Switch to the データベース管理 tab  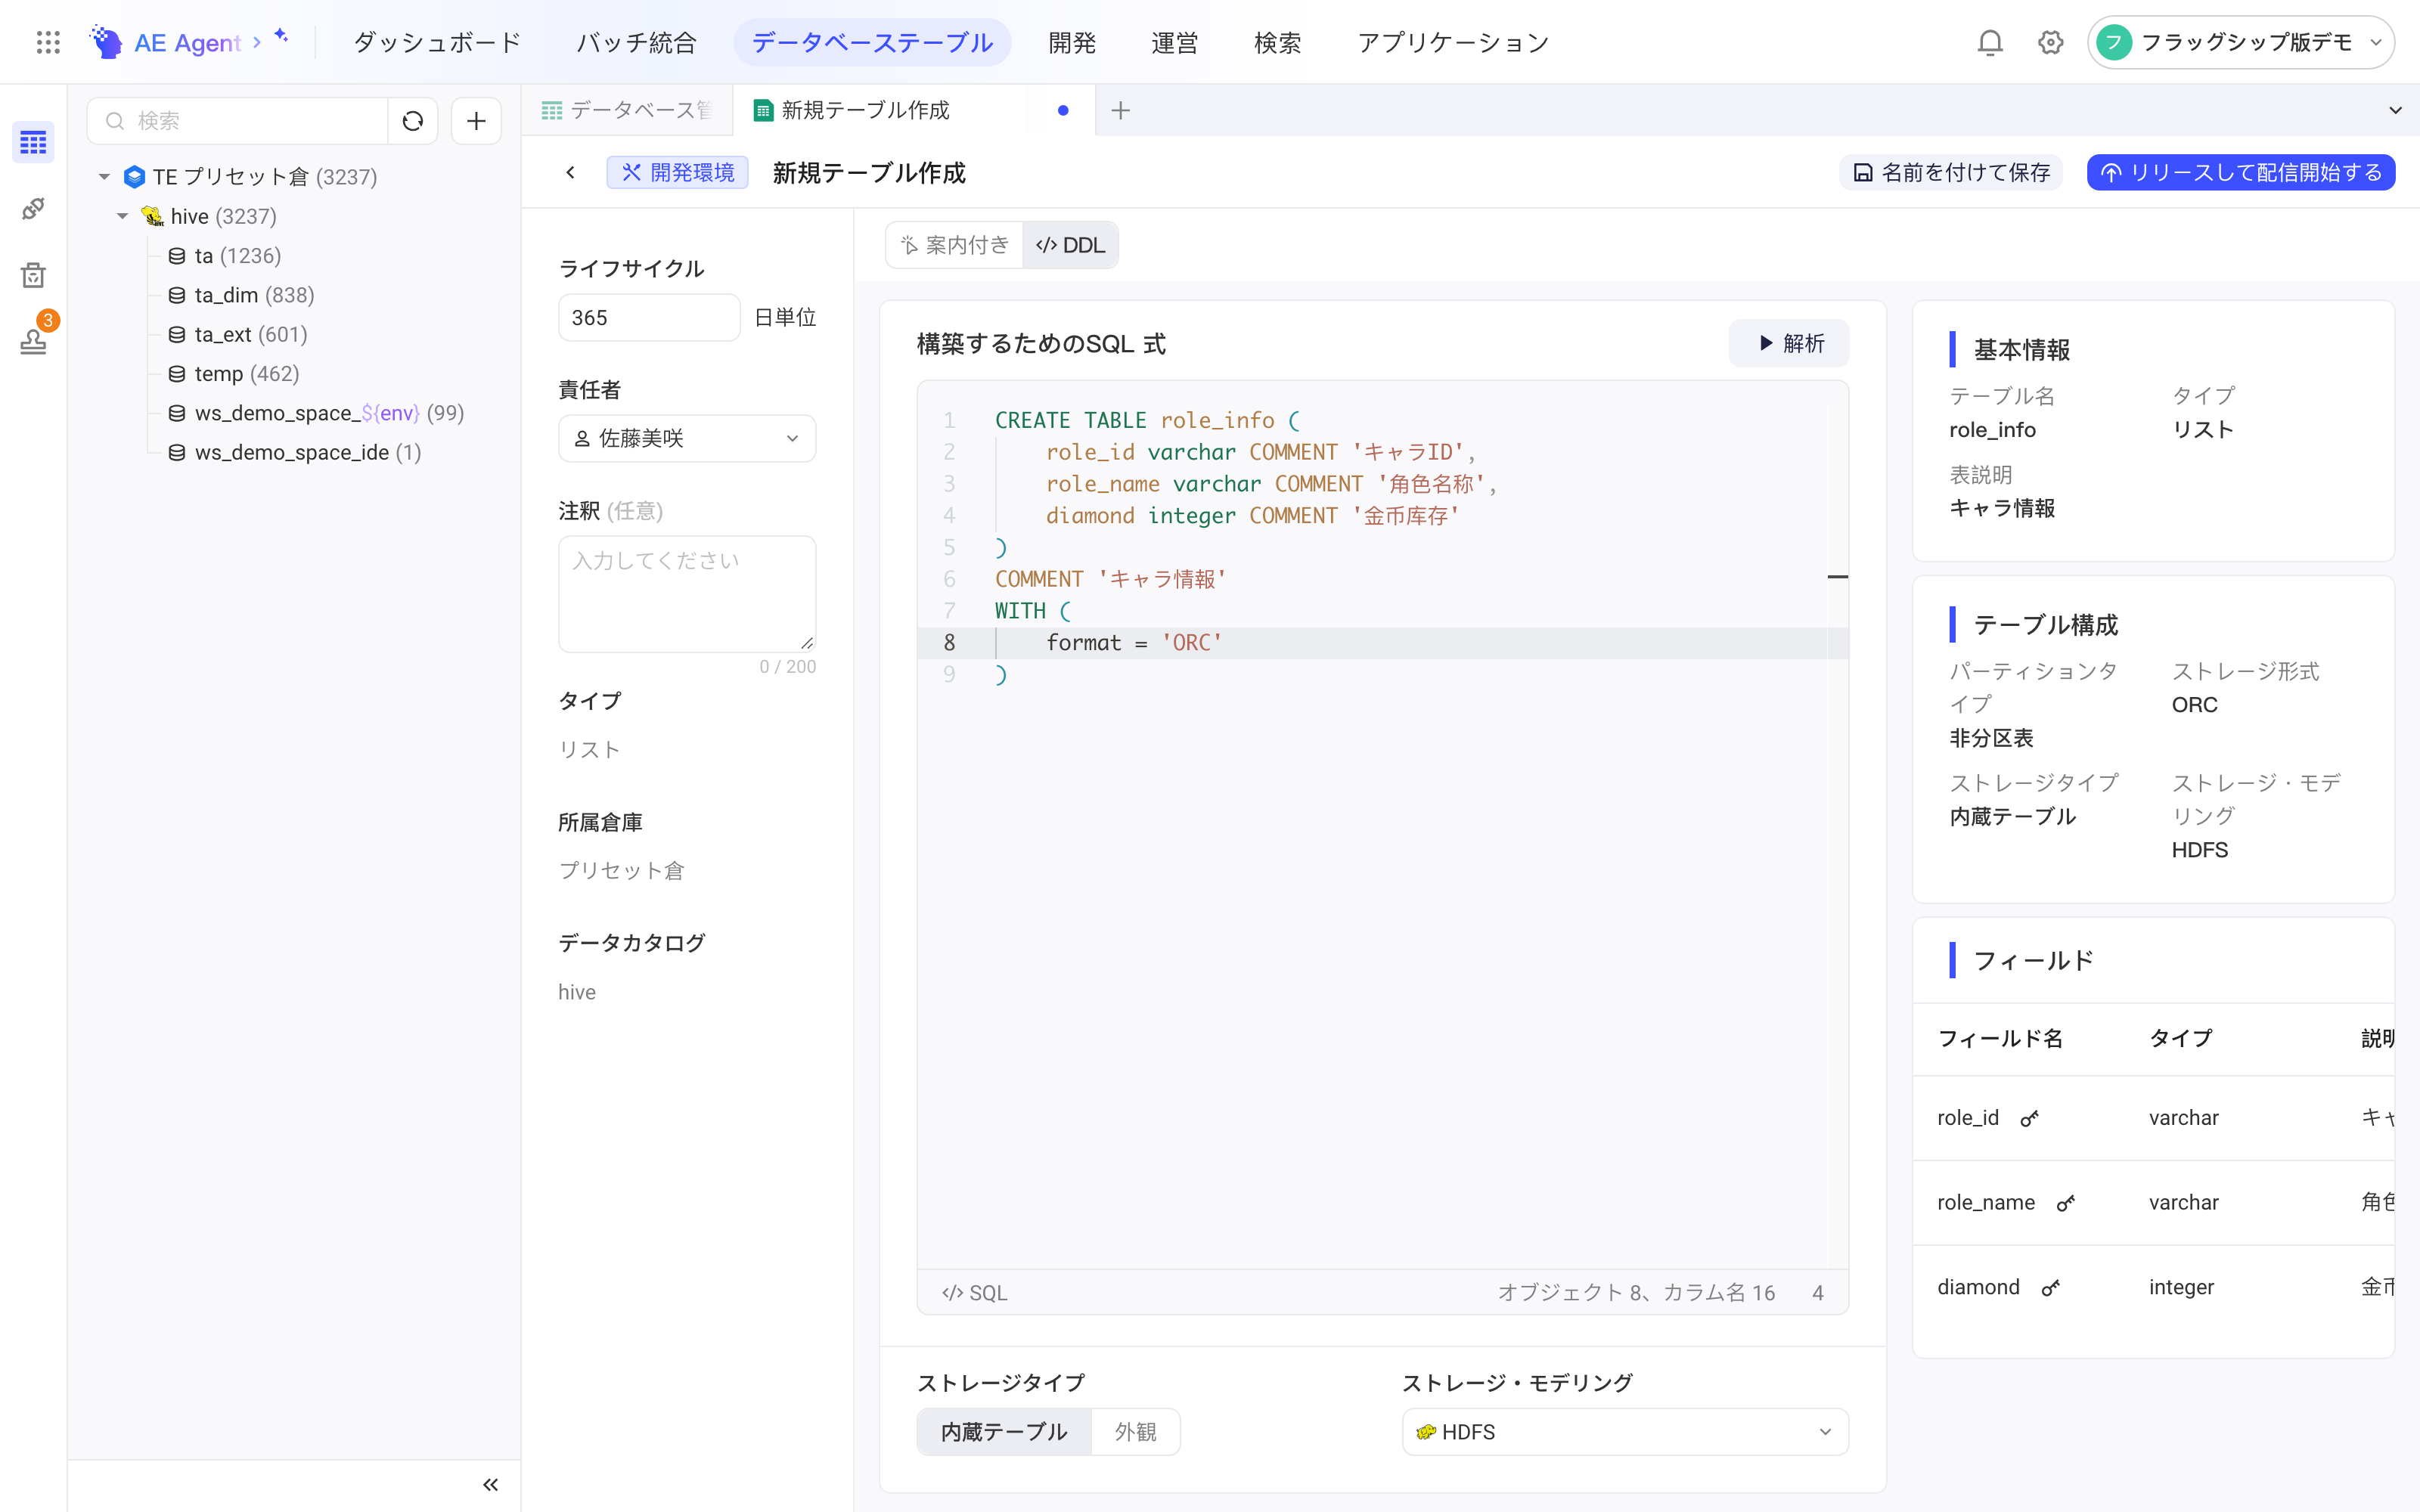628,110
